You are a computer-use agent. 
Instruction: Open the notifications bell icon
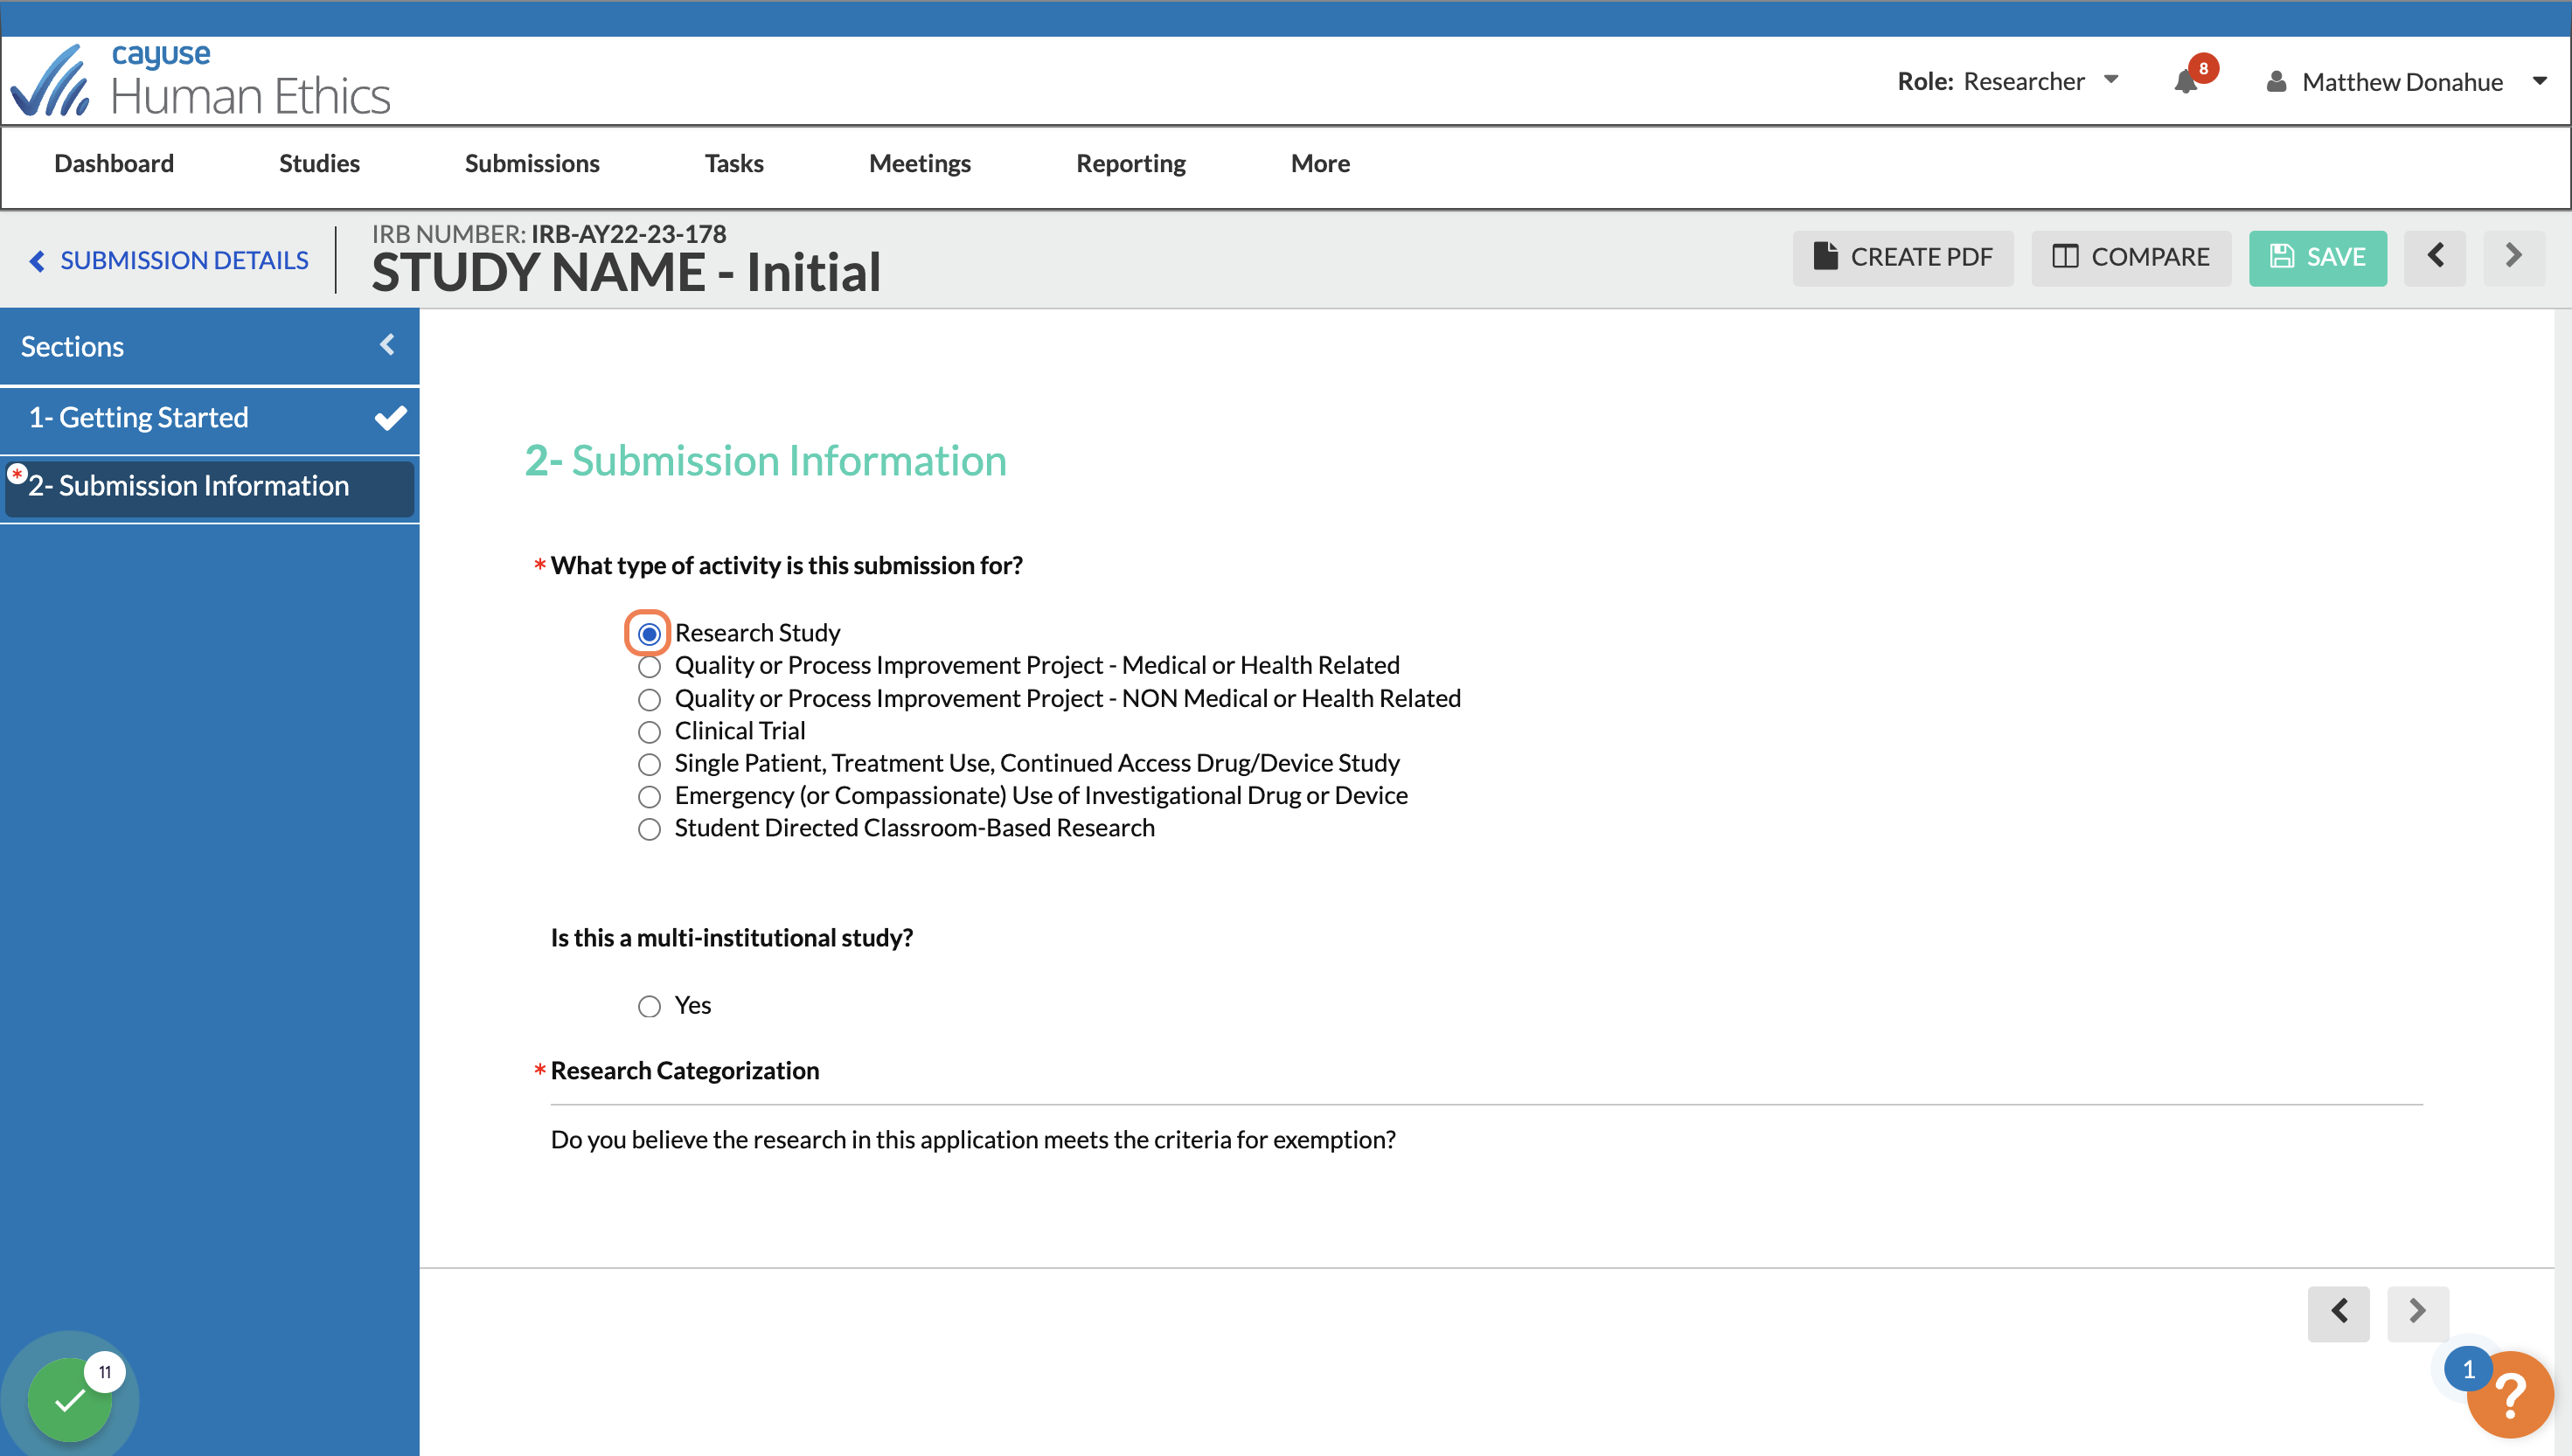[2185, 82]
